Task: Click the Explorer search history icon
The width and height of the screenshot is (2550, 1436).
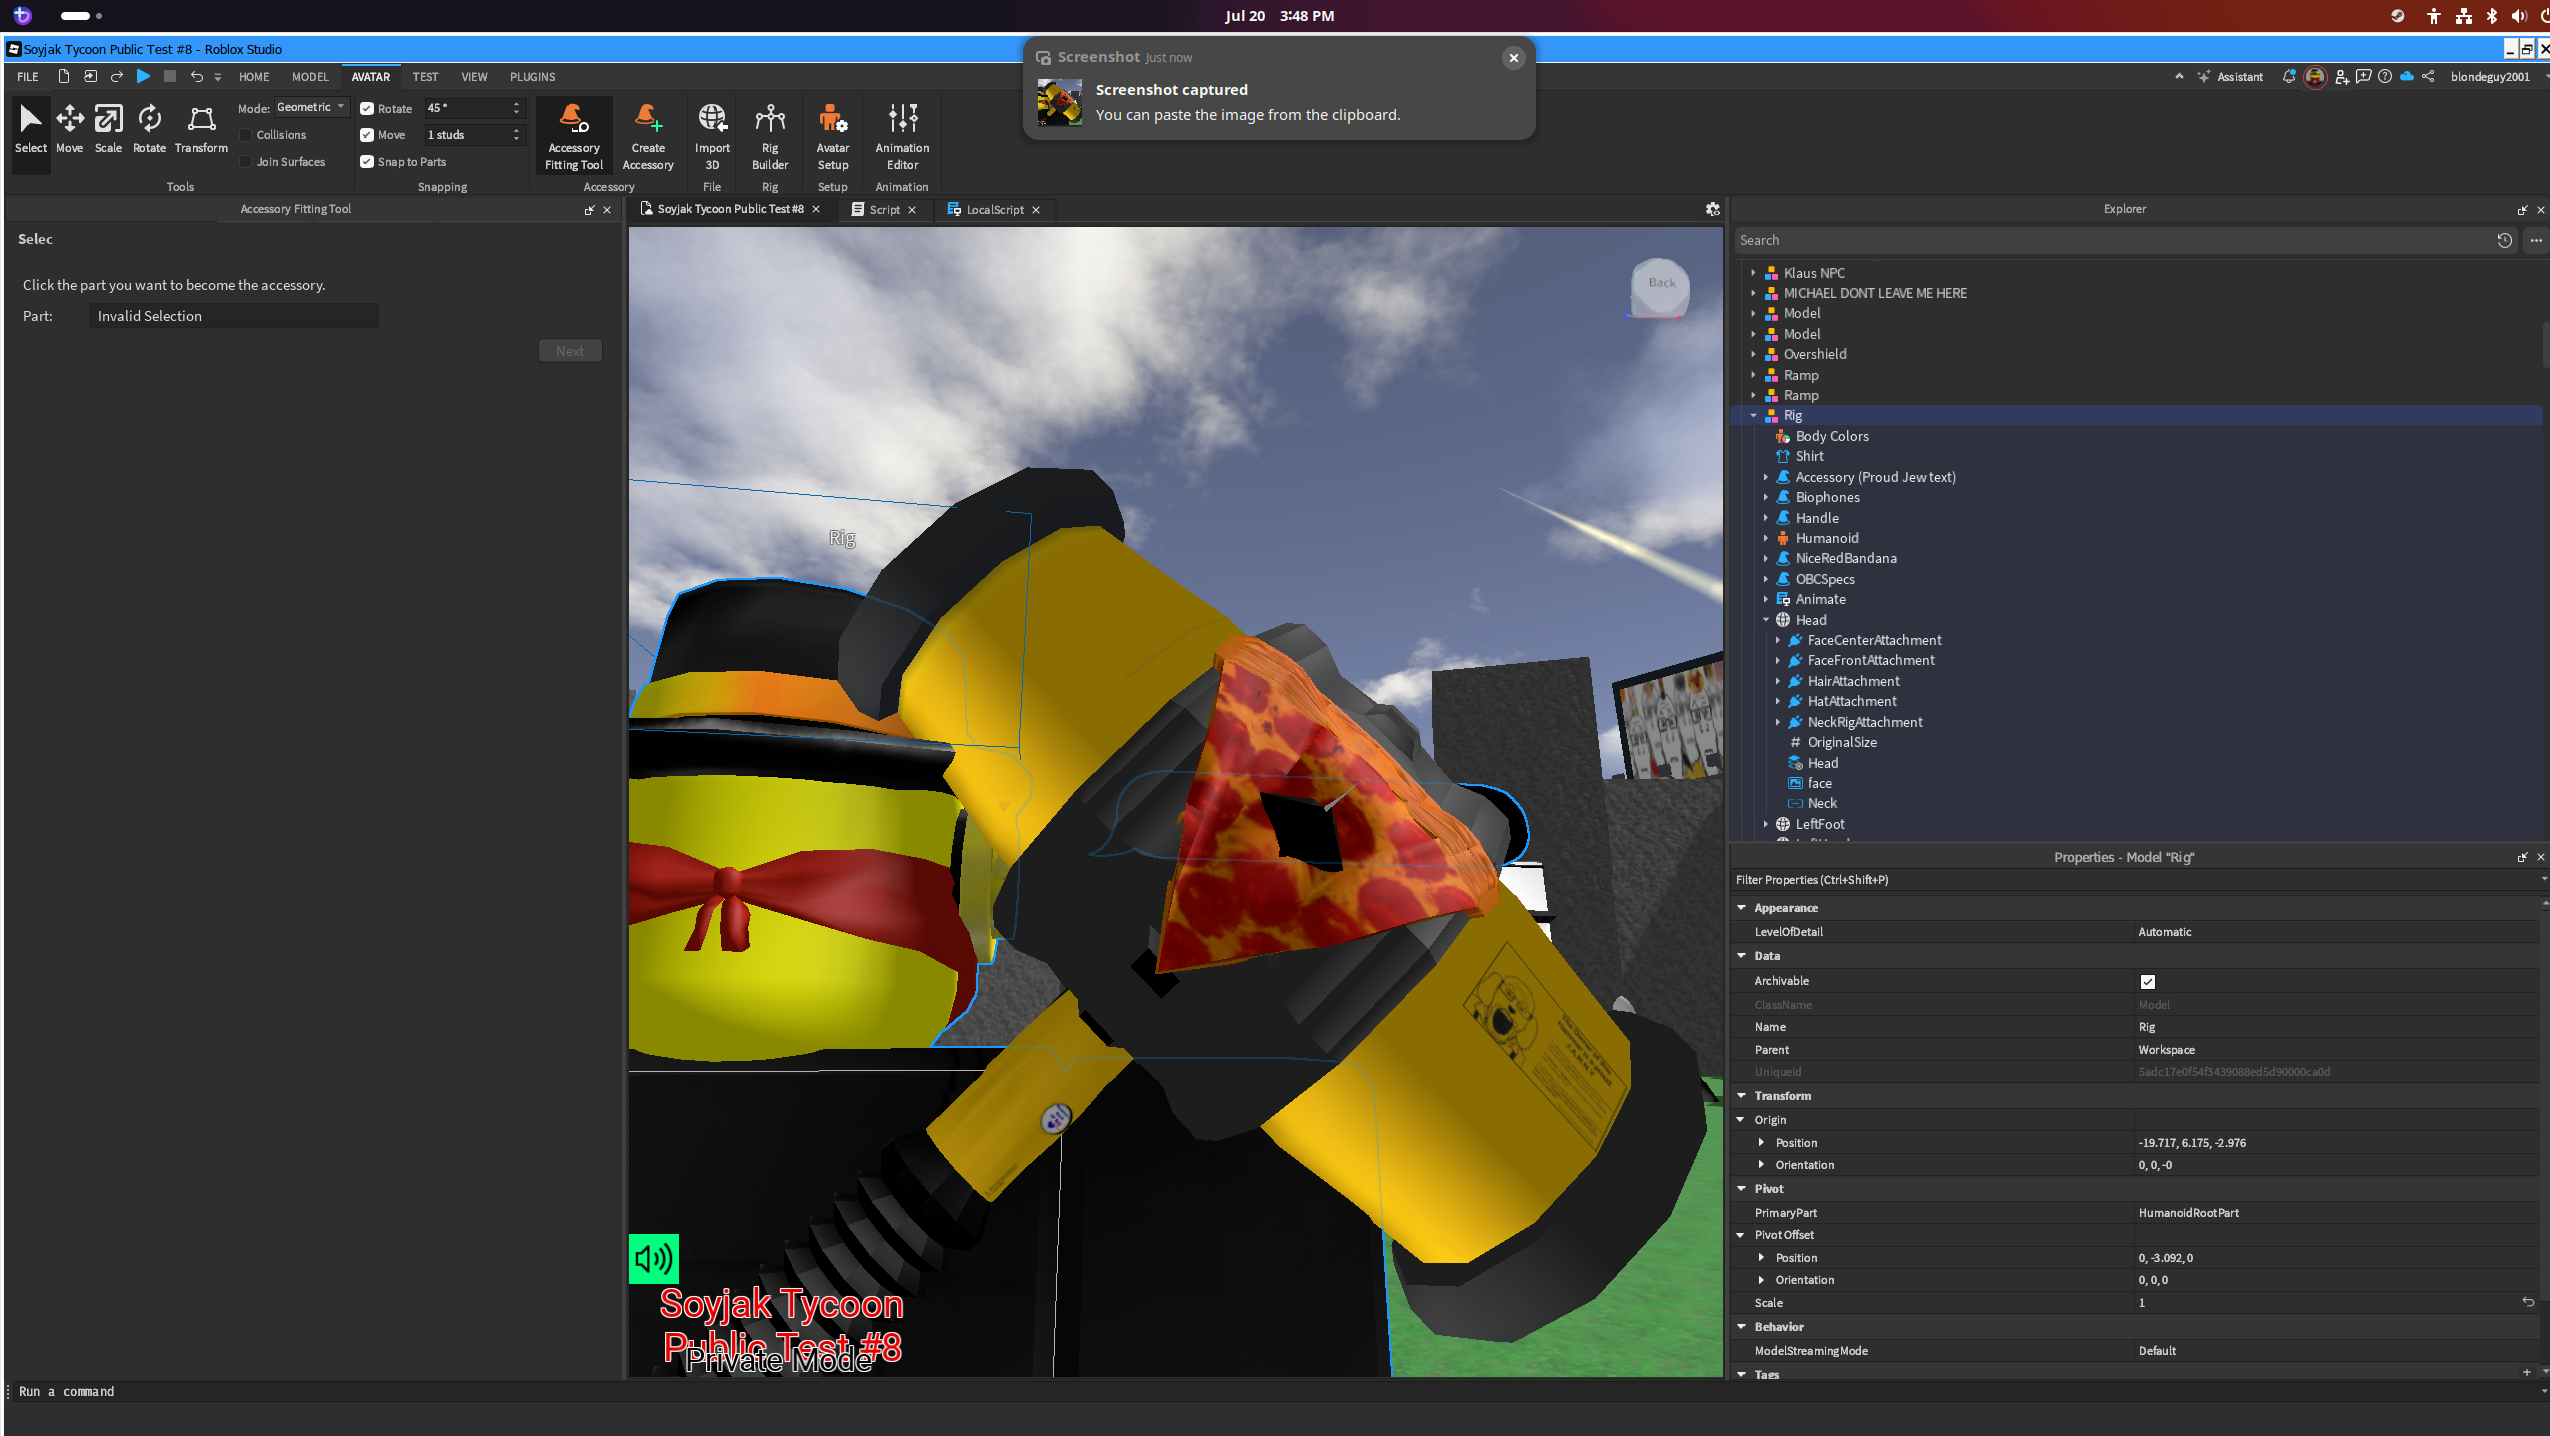Action: point(2504,240)
